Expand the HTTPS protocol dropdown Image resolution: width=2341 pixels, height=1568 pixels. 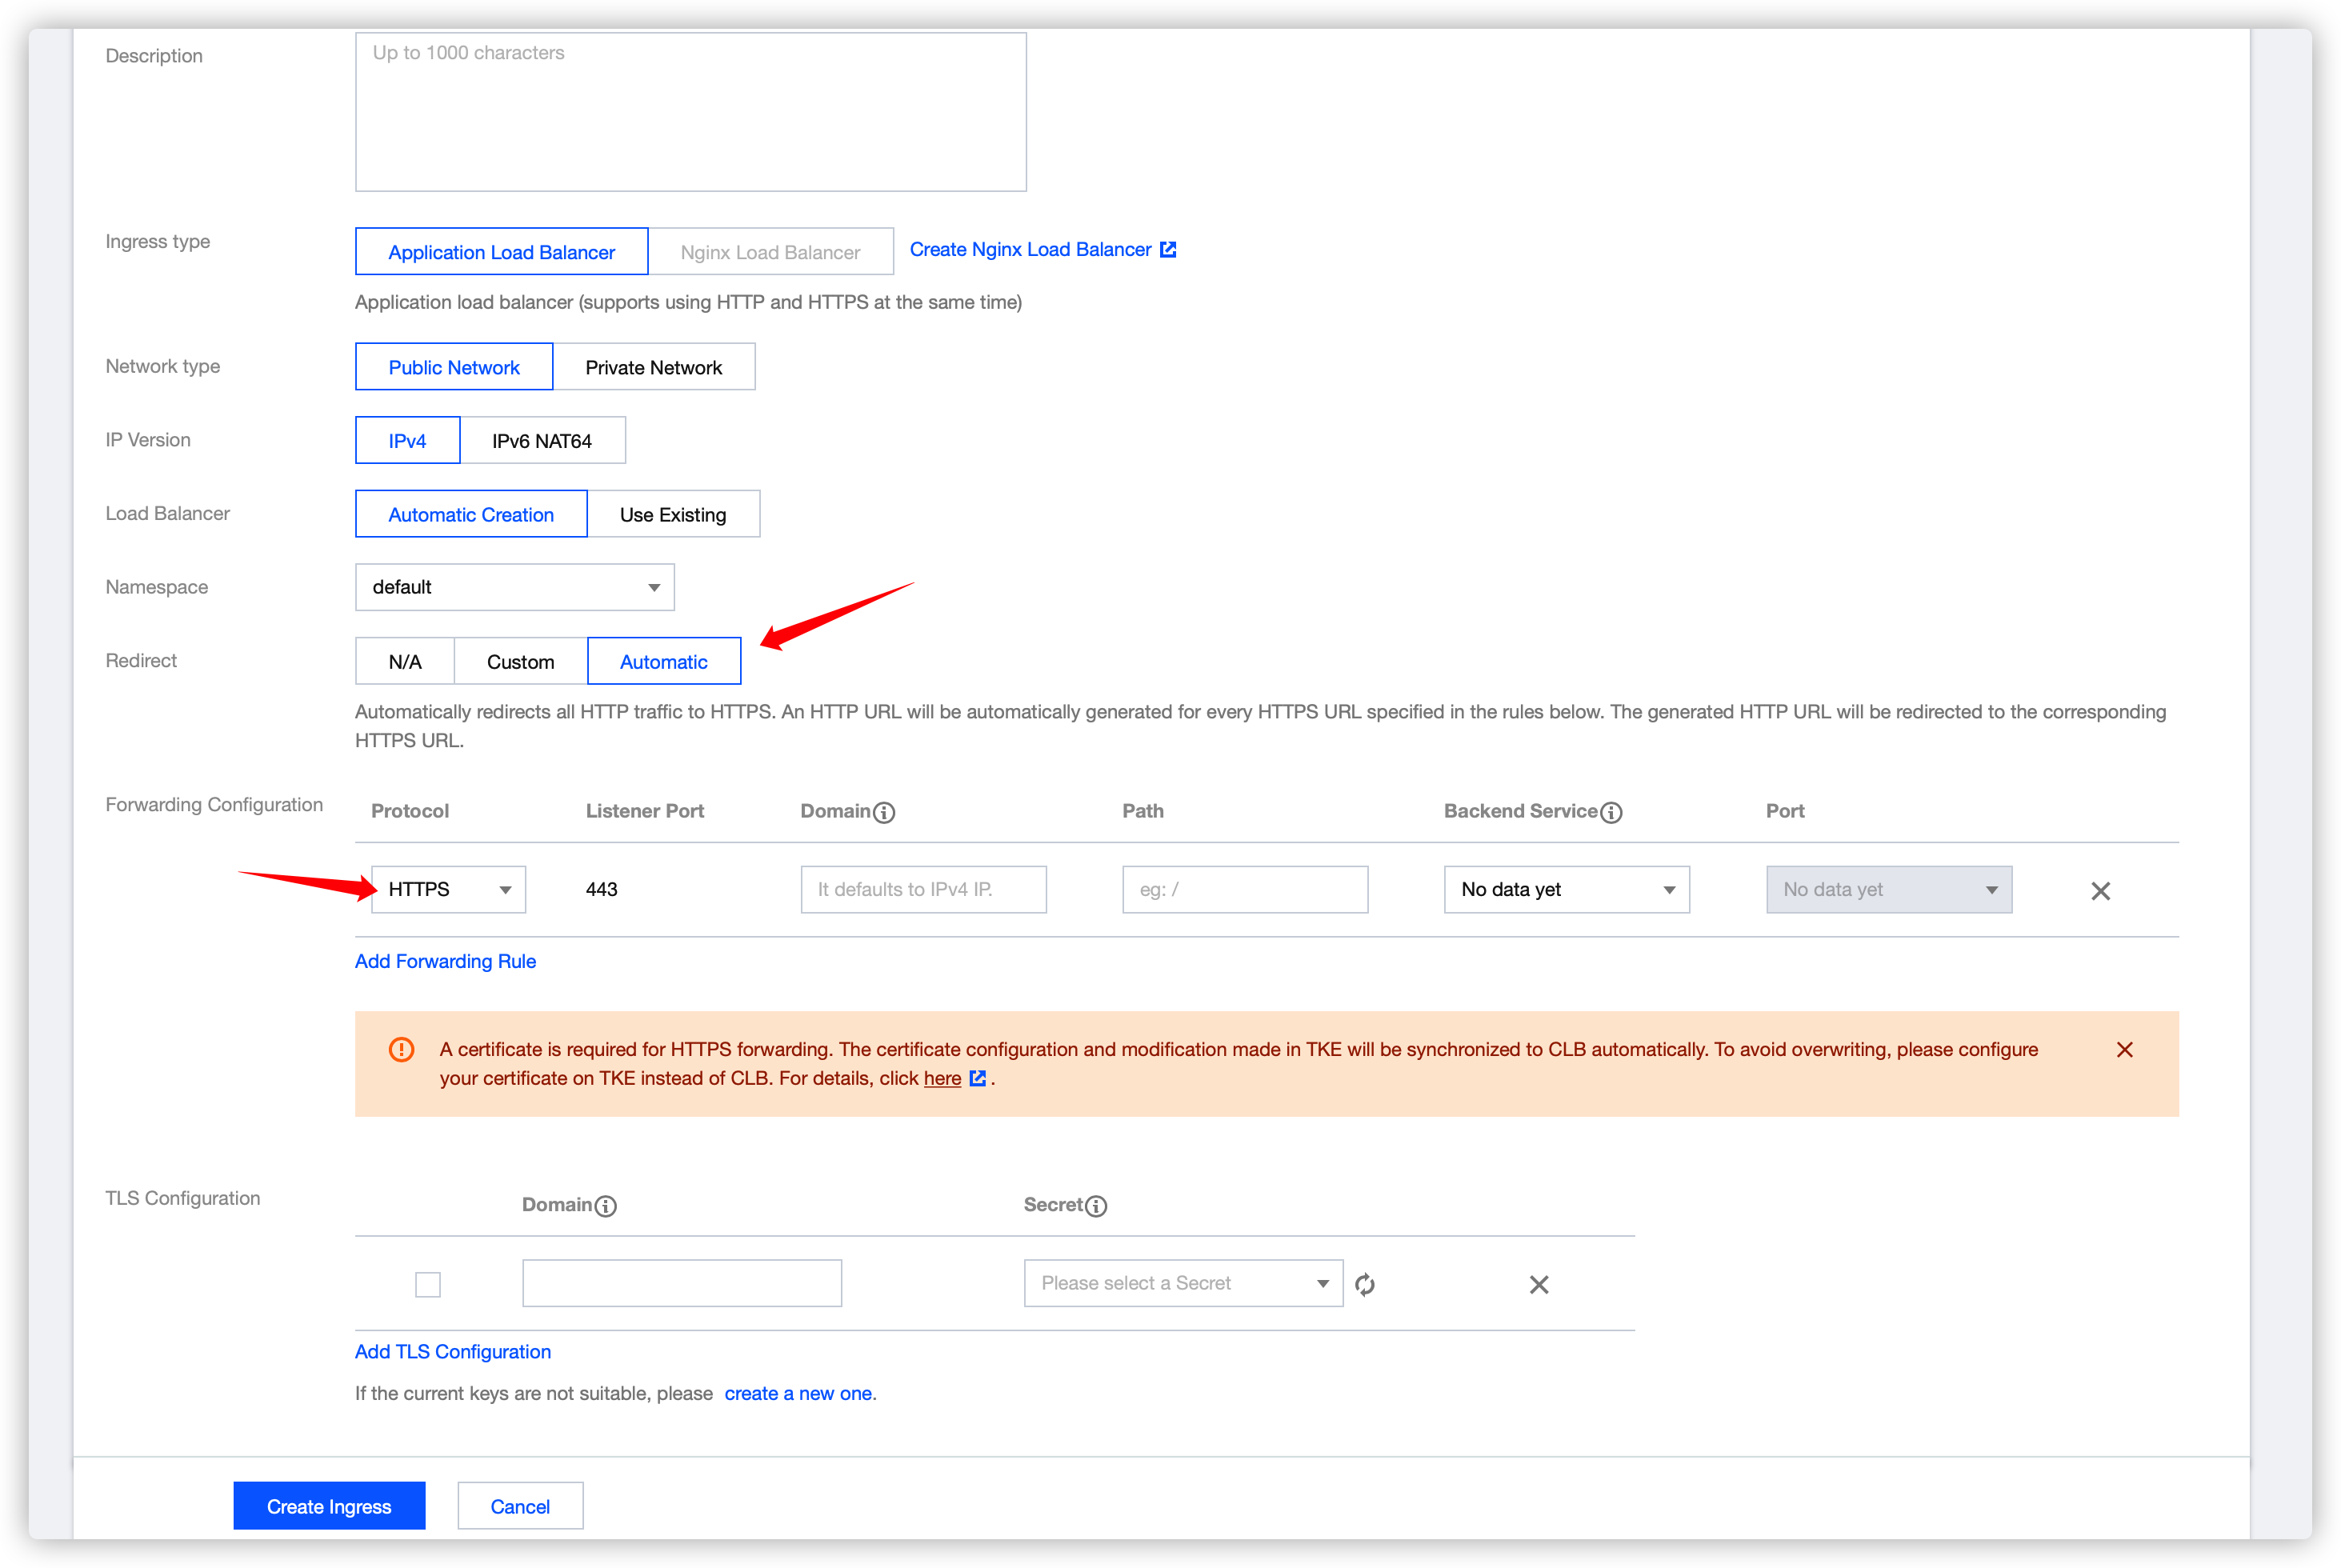[448, 889]
